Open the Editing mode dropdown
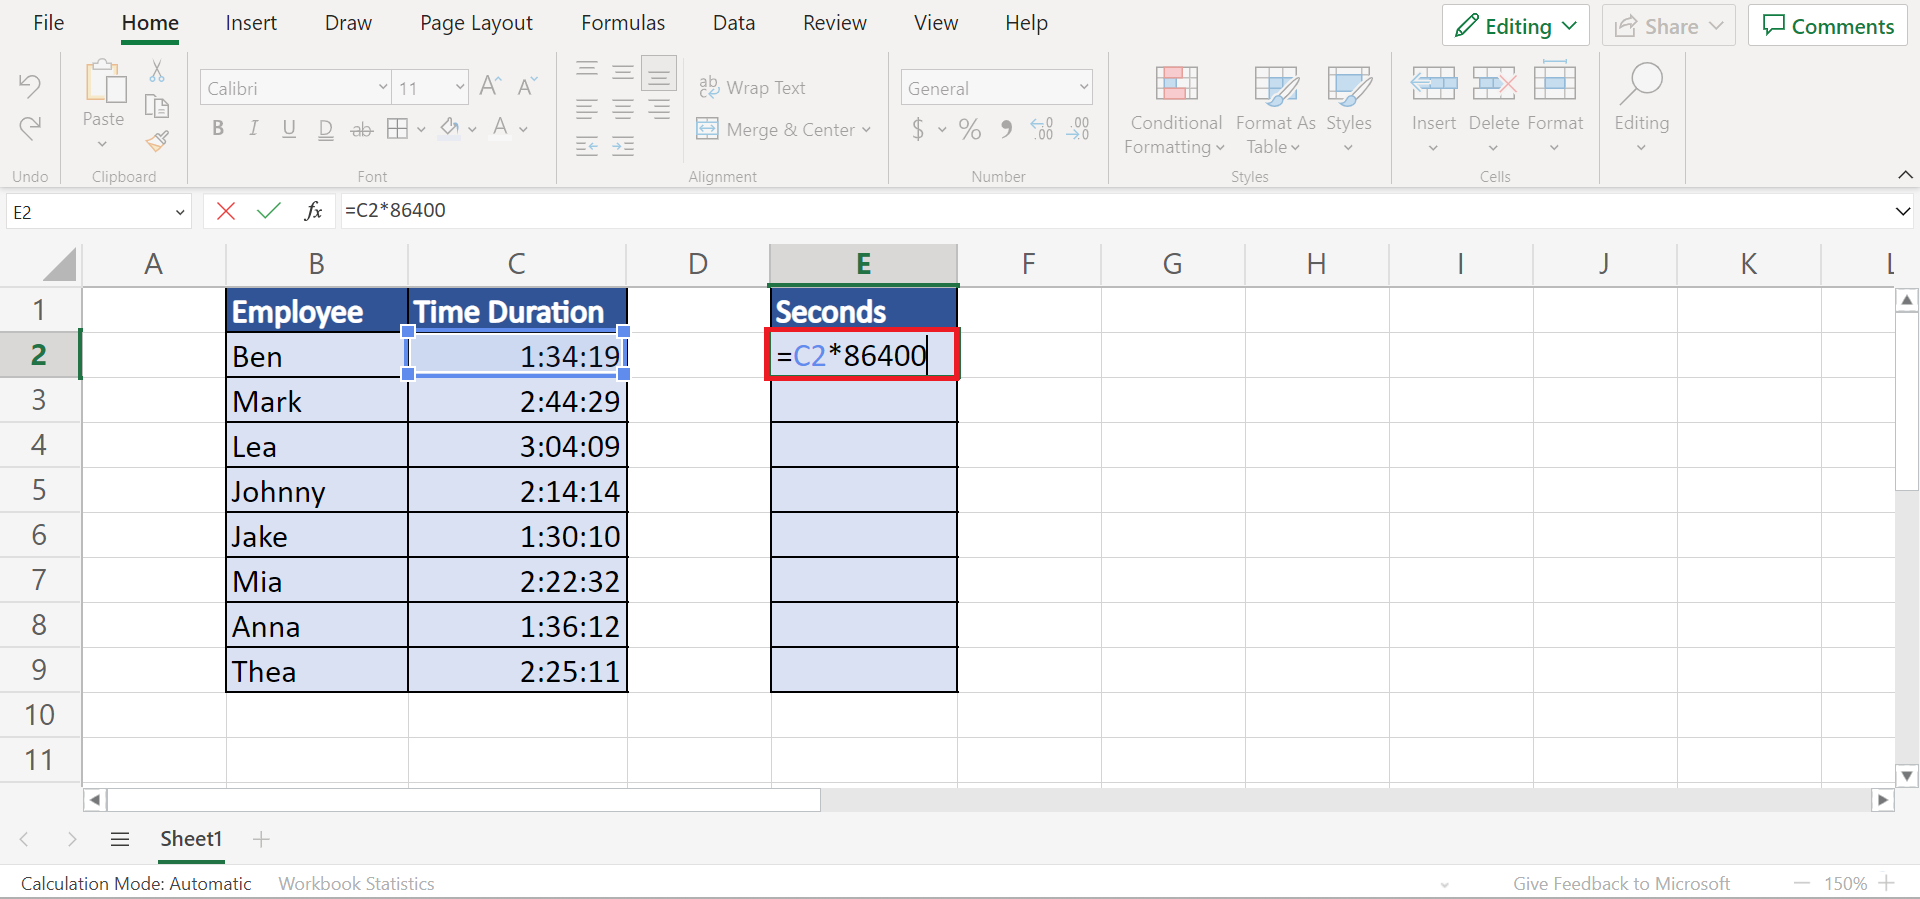The image size is (1920, 899). [1515, 26]
